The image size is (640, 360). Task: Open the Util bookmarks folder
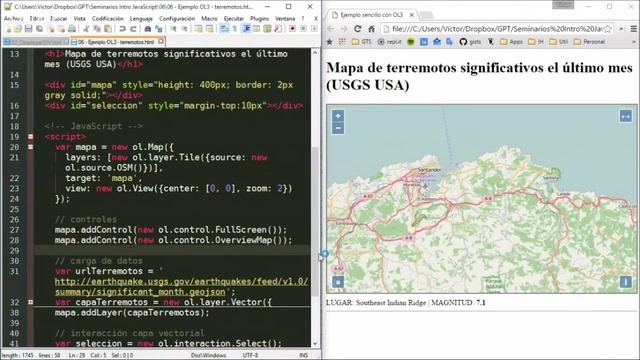pyautogui.click(x=558, y=42)
